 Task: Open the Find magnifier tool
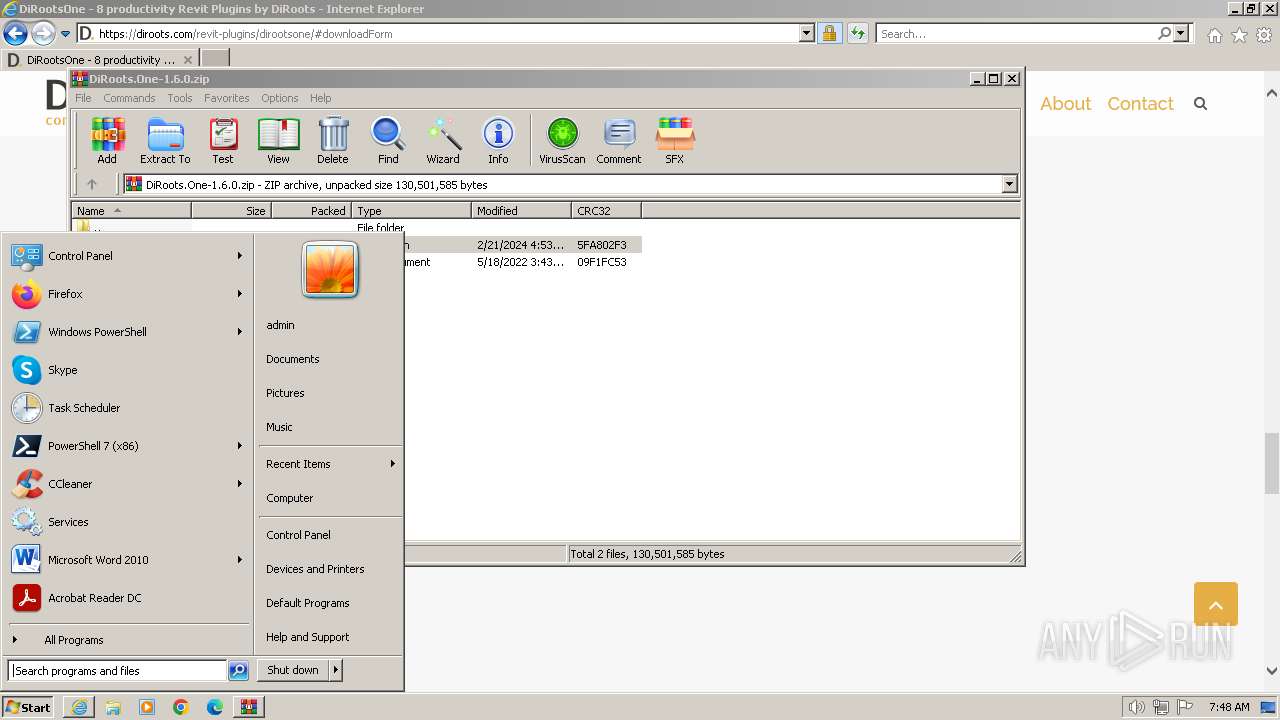coord(388,140)
